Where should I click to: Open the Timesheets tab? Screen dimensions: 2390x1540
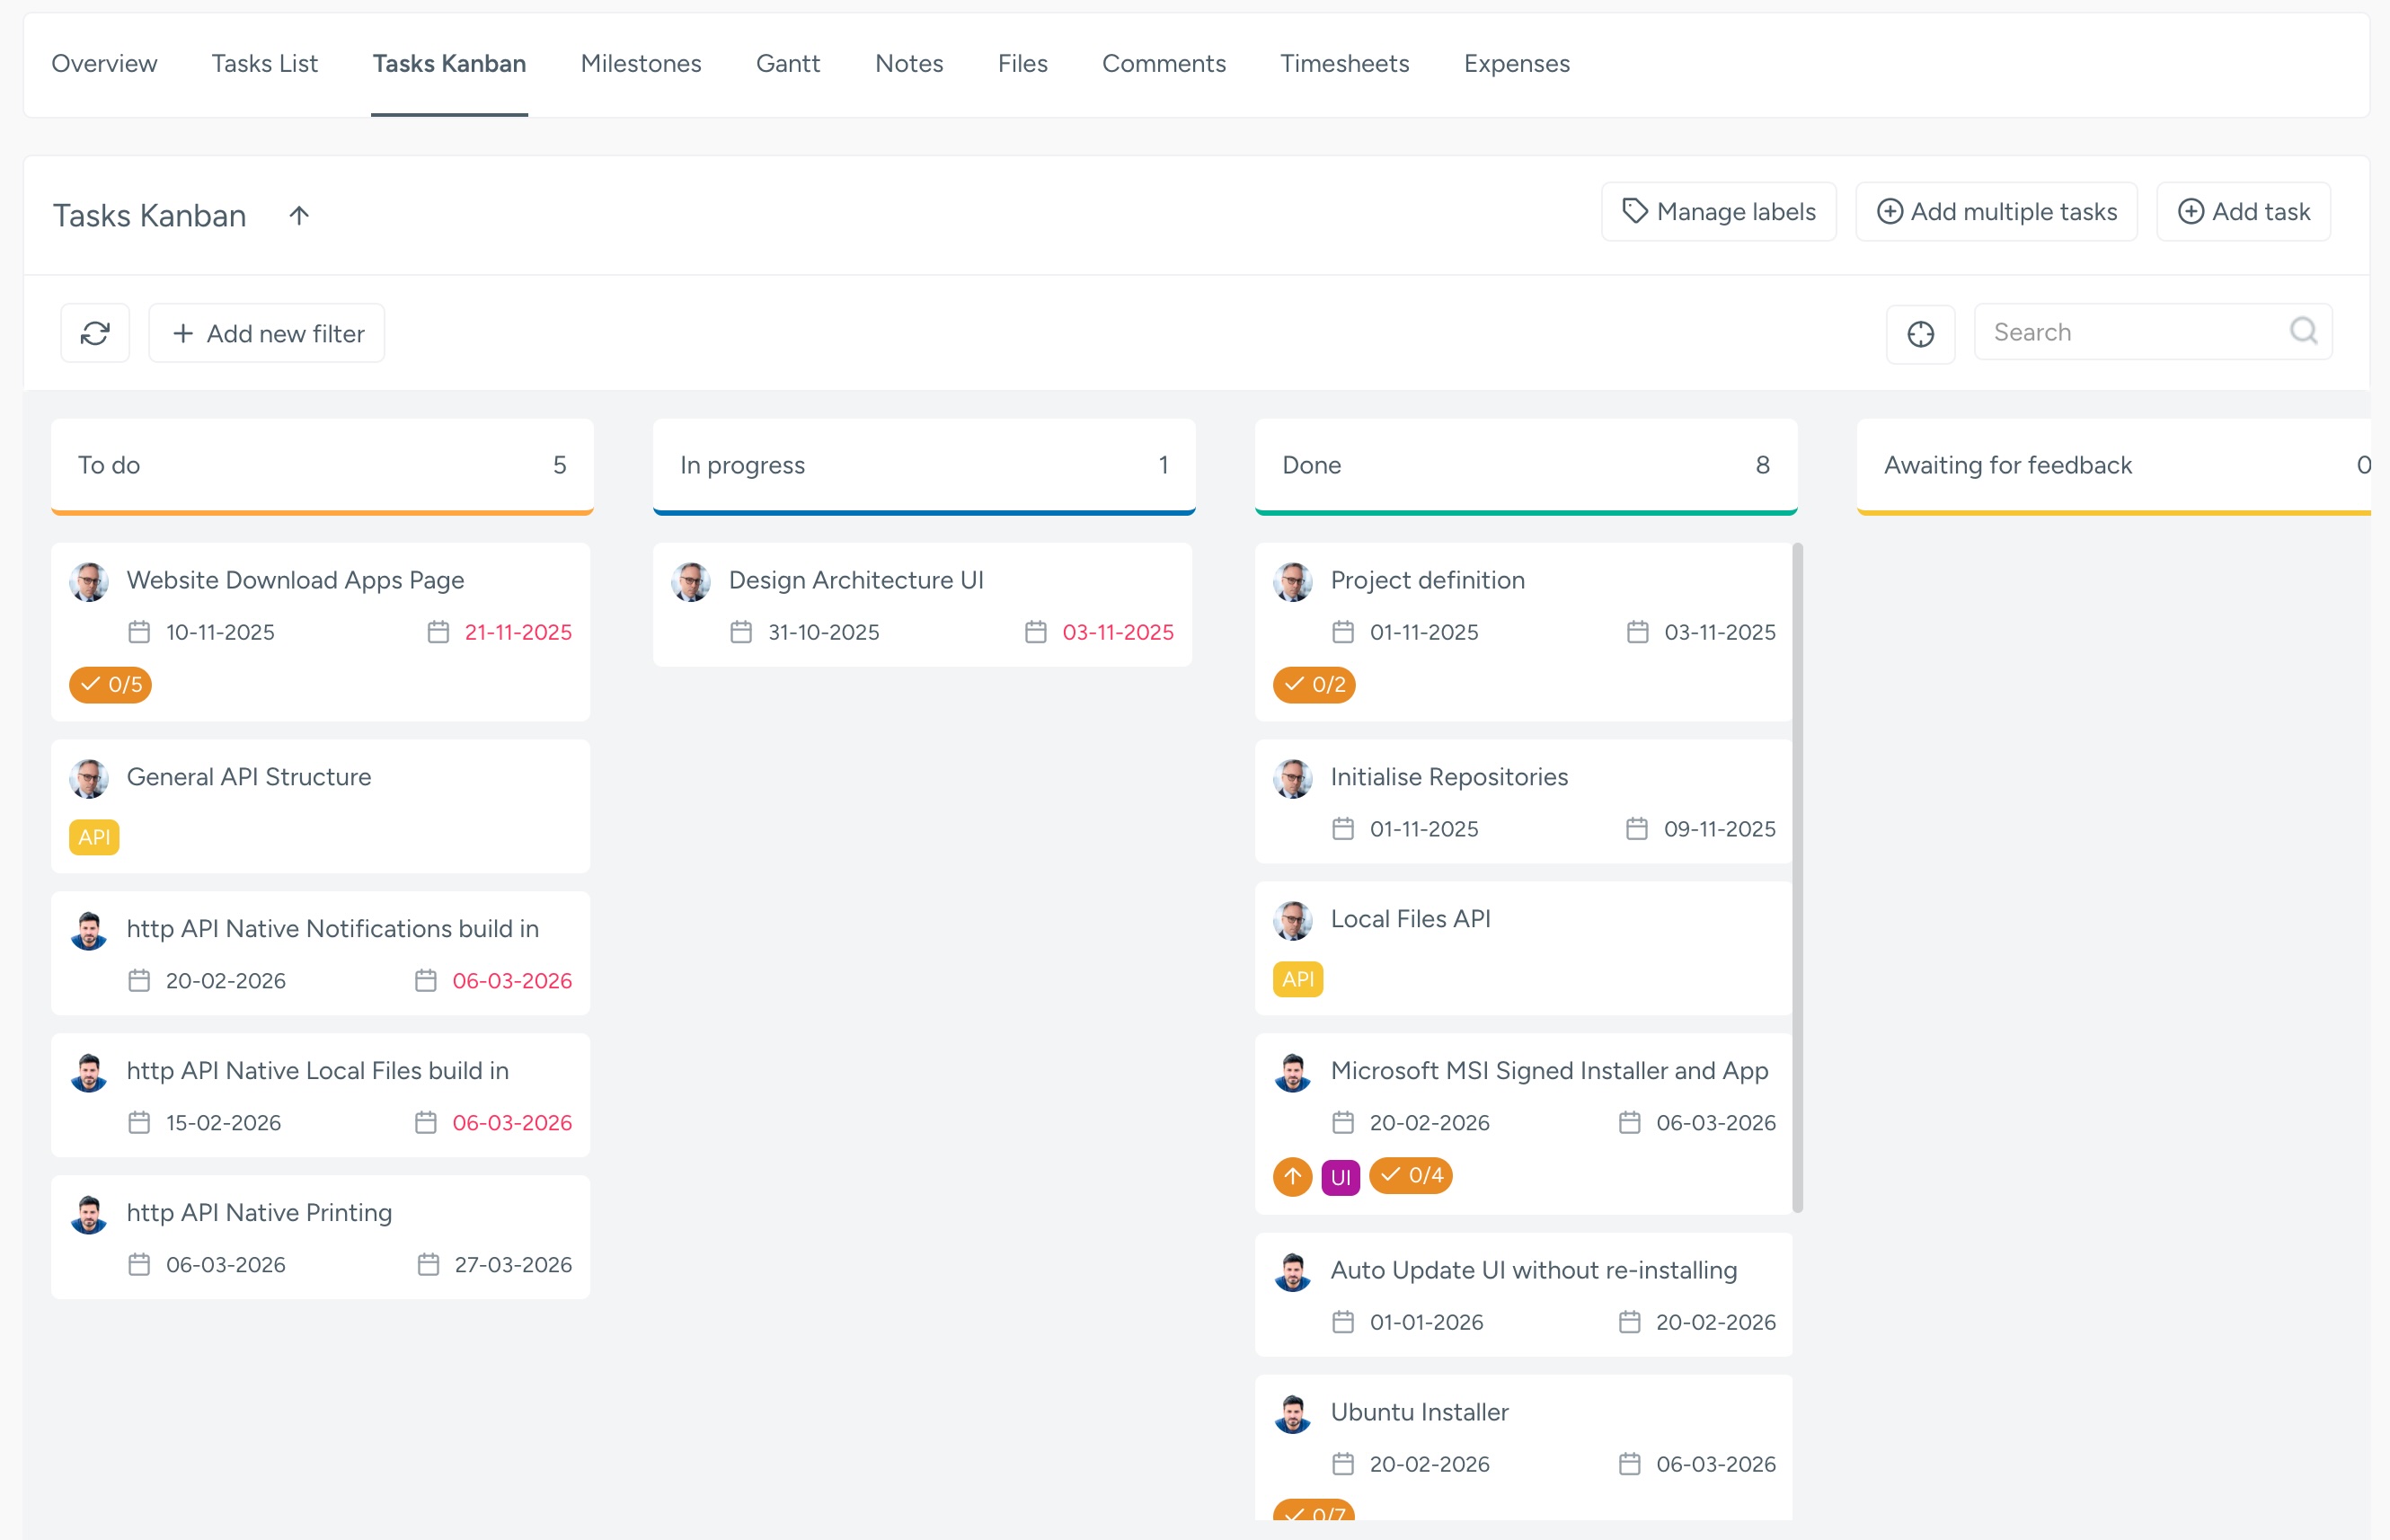pyautogui.click(x=1344, y=63)
